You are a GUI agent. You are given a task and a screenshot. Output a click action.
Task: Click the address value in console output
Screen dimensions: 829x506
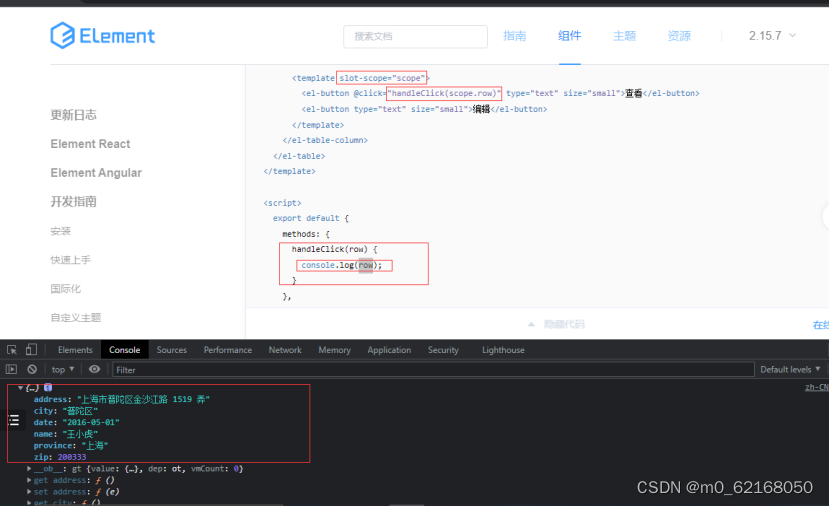click(143, 399)
